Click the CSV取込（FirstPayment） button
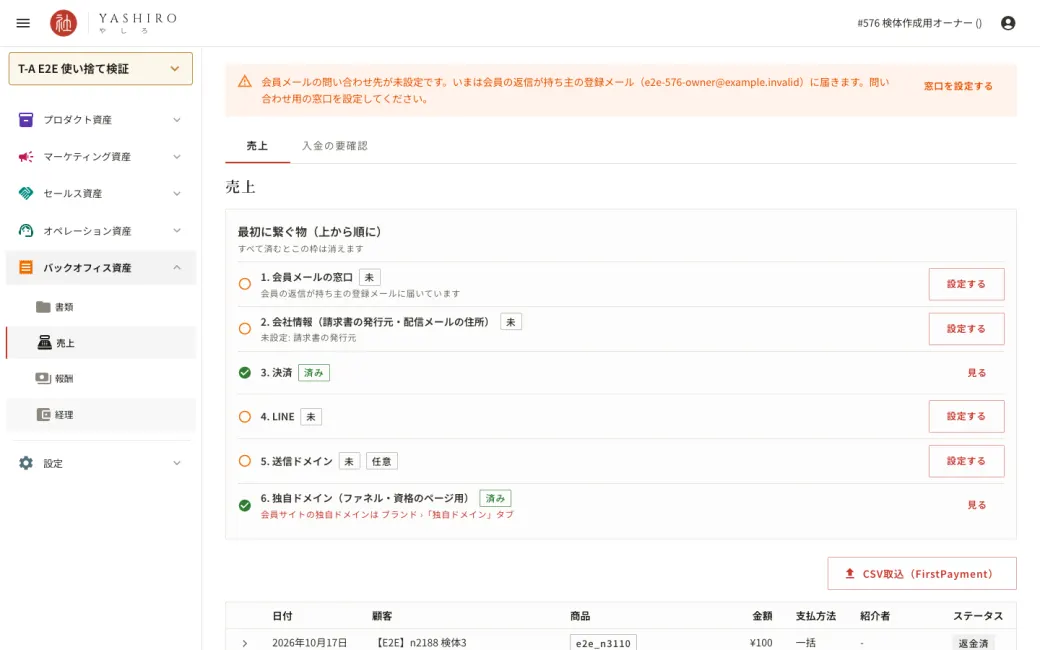Screen dimensions: 1040x650 click(922, 574)
